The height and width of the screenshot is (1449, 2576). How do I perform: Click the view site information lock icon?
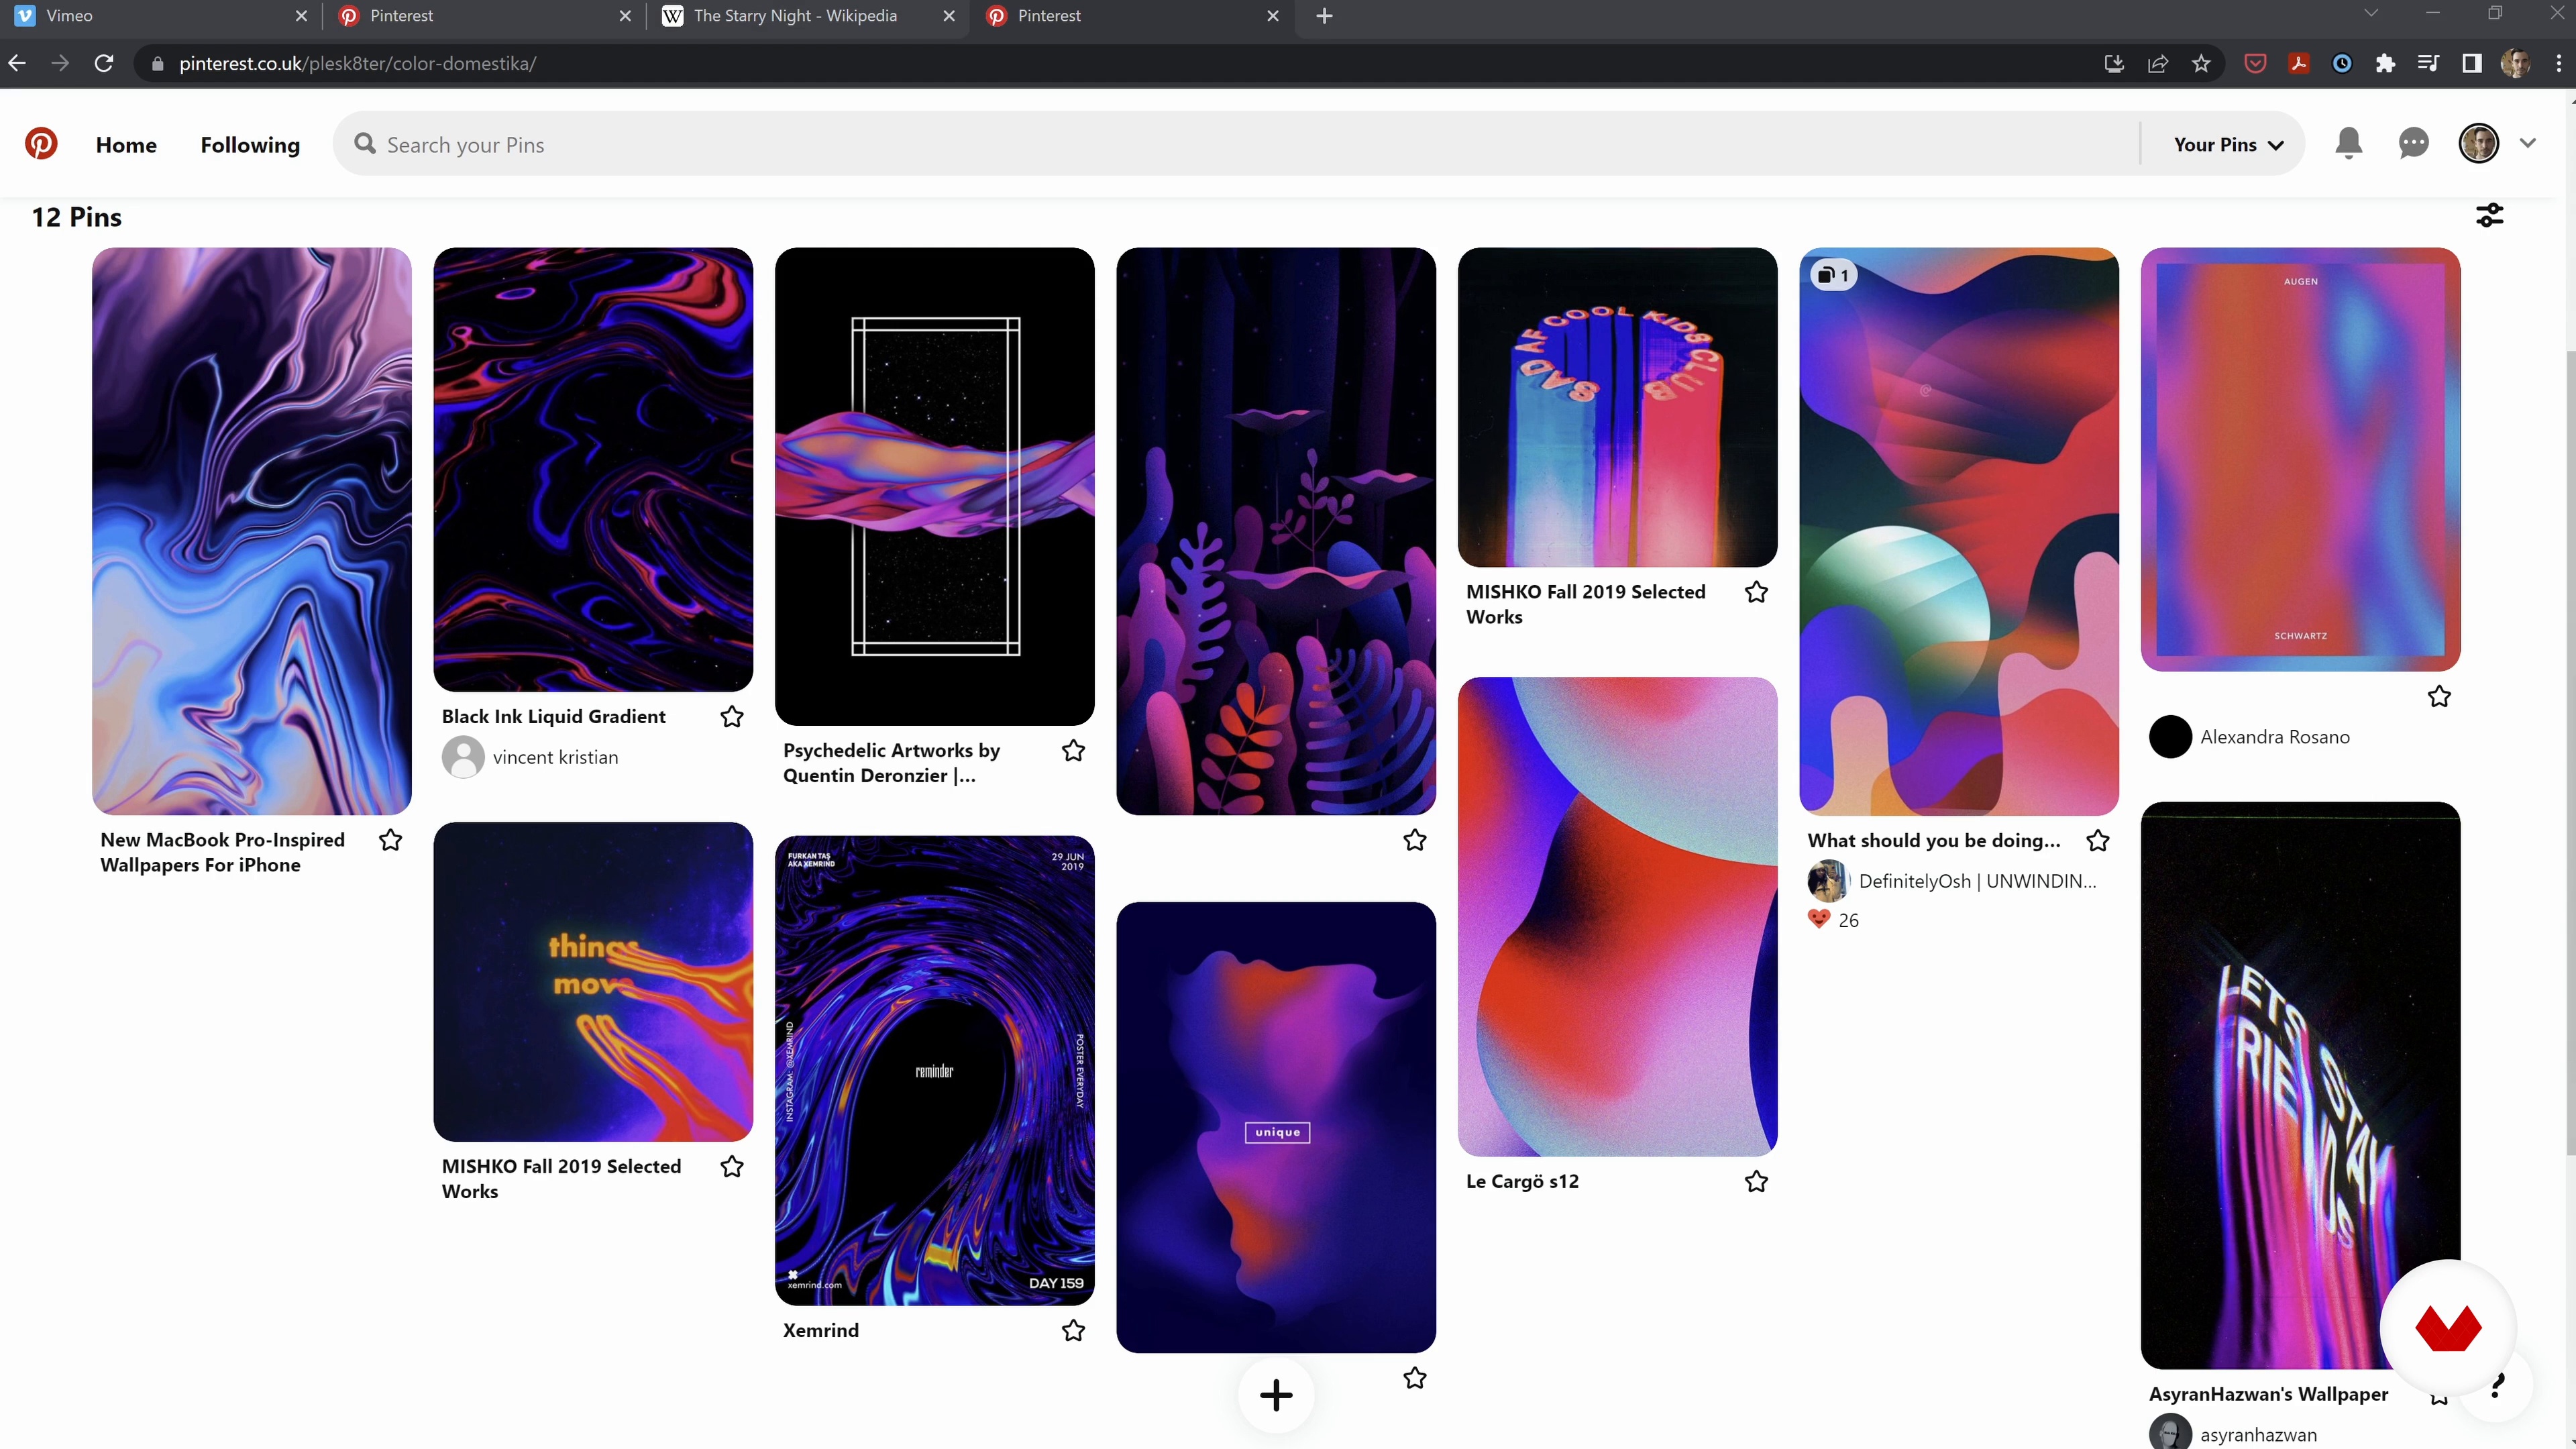coord(157,63)
